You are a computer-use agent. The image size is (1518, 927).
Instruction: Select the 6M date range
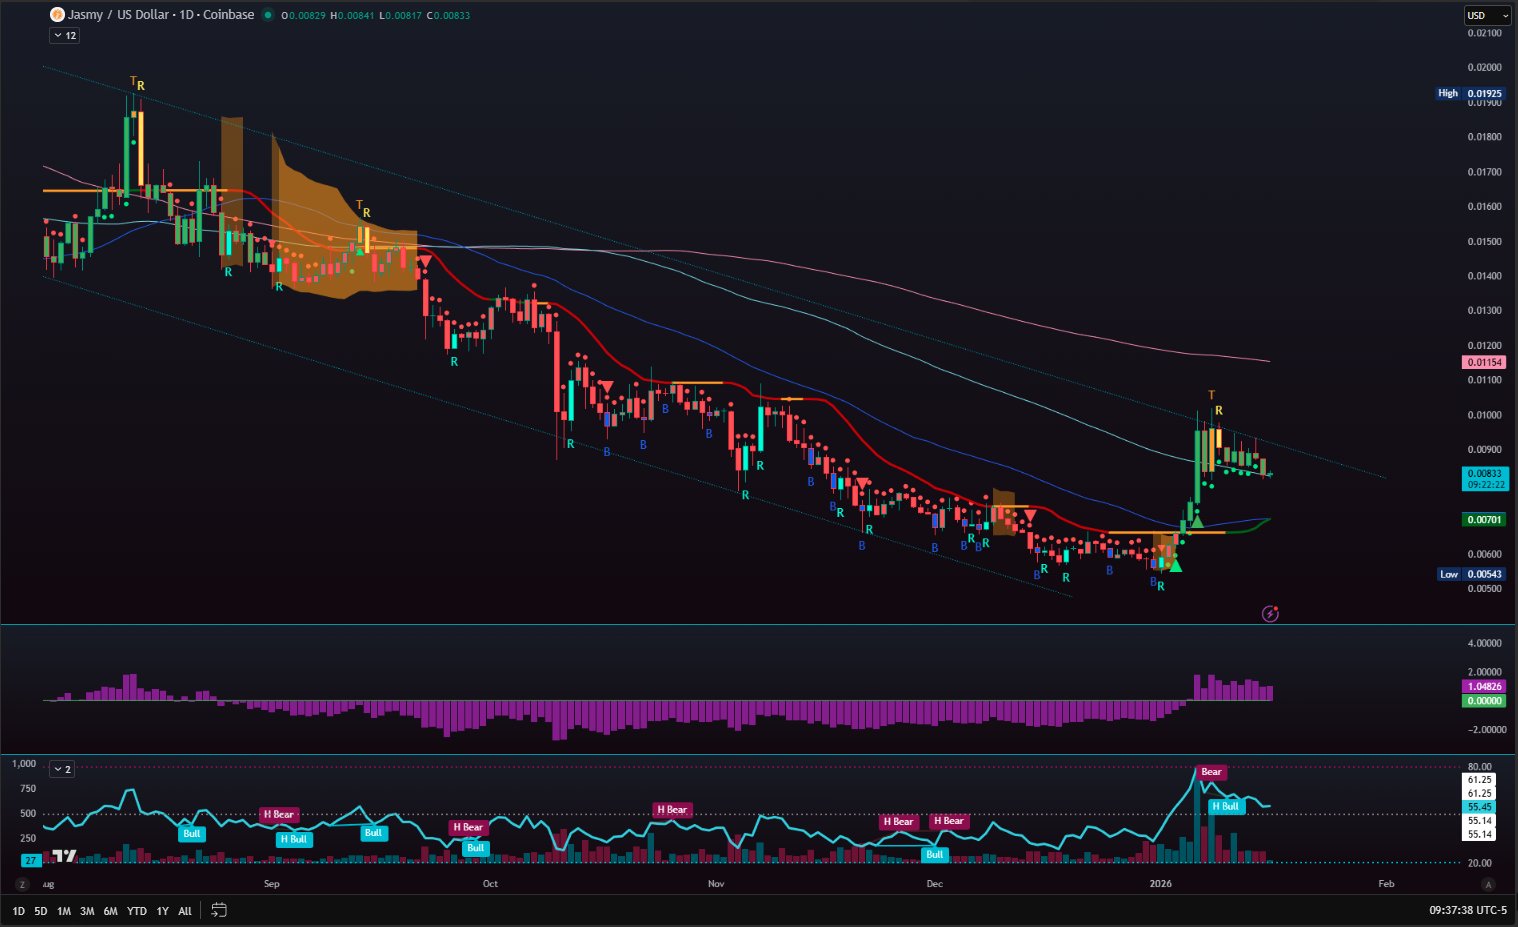(110, 911)
